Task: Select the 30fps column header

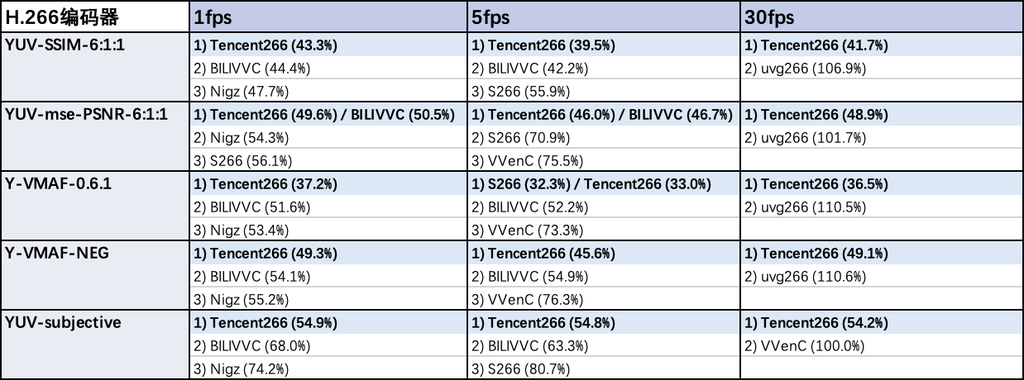Action: click(x=882, y=18)
